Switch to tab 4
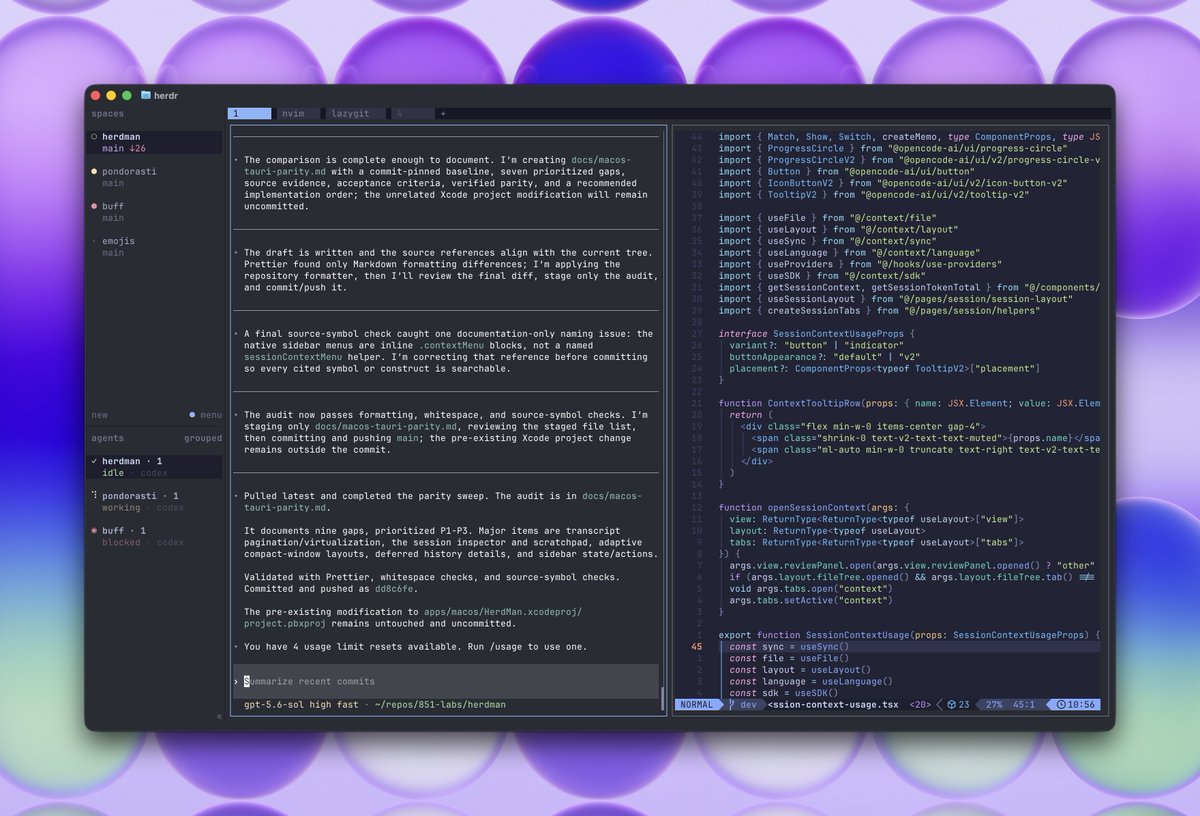Viewport: 1200px width, 816px height. pos(412,114)
